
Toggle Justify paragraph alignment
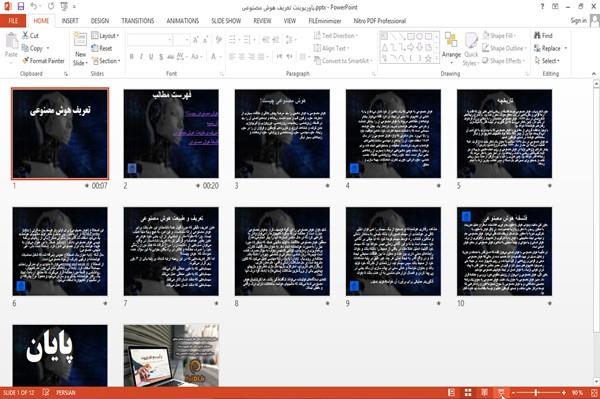point(261,57)
